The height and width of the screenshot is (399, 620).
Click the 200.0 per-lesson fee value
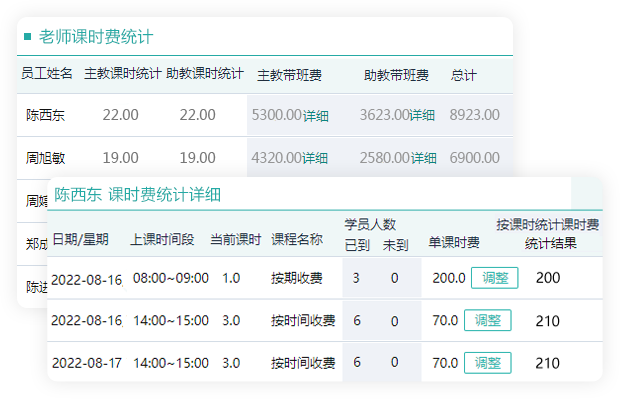[x=449, y=278]
